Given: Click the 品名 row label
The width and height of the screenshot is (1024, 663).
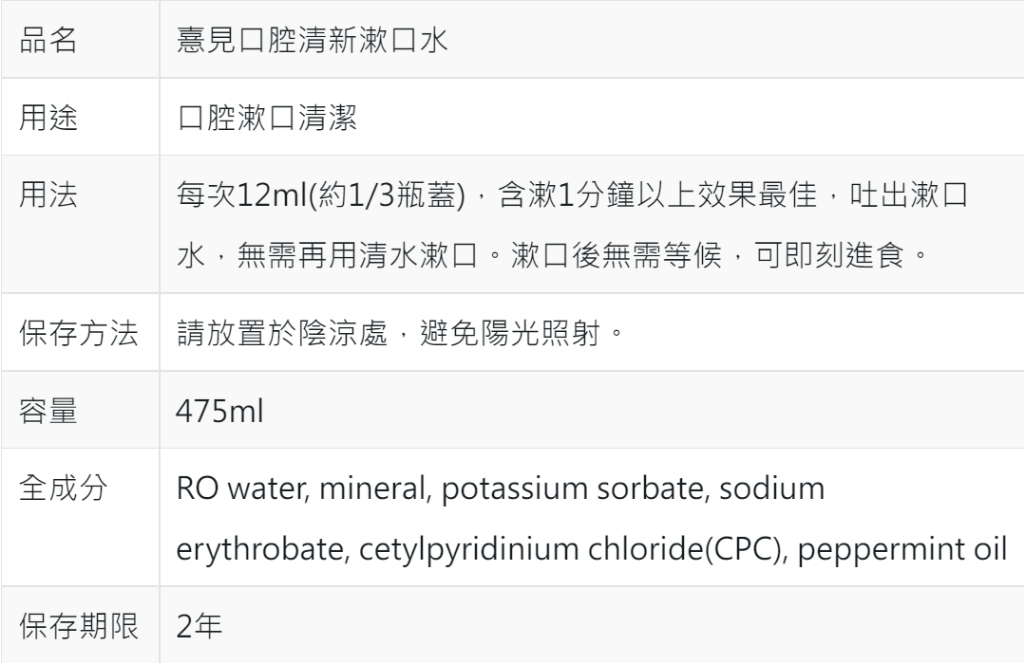Looking at the screenshot, I should [x=49, y=42].
